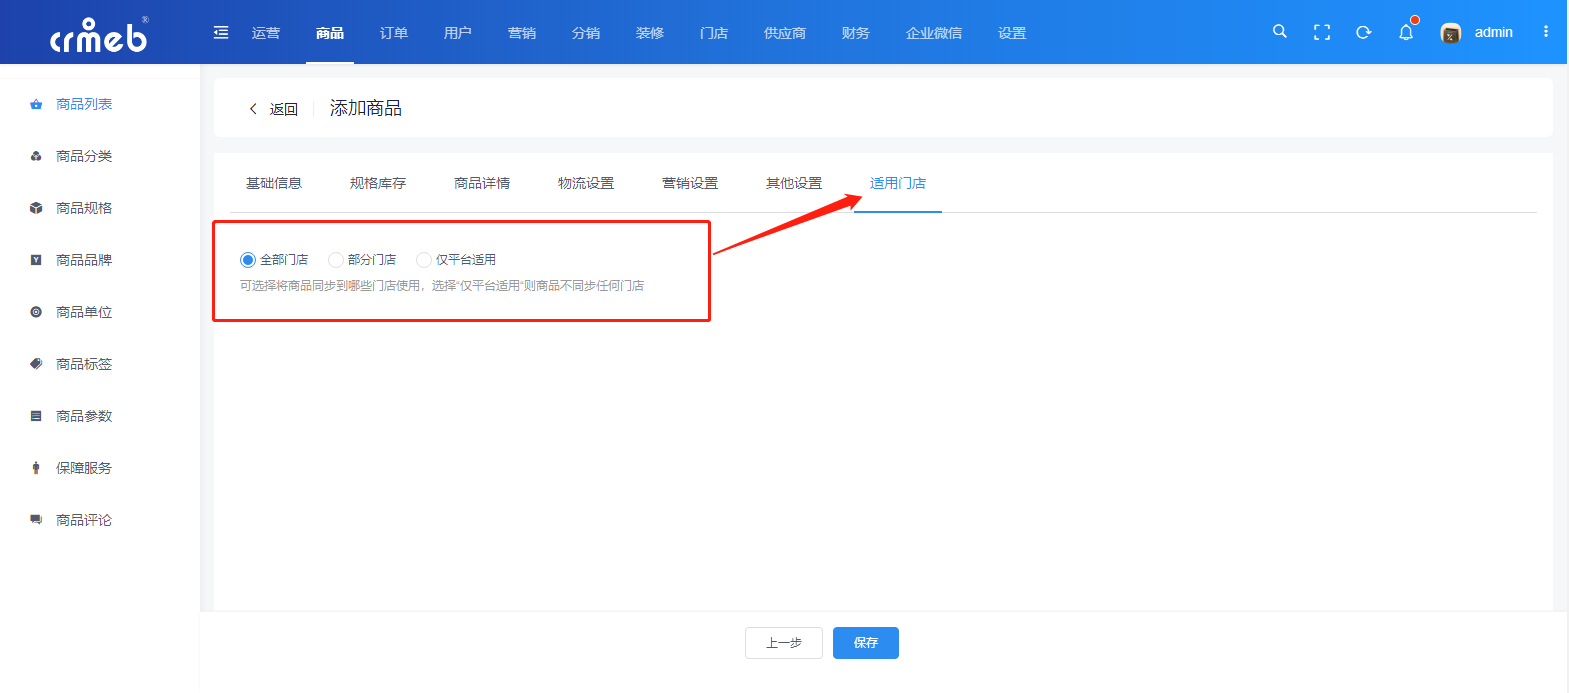Switch to the 营销设置 tab

point(690,183)
